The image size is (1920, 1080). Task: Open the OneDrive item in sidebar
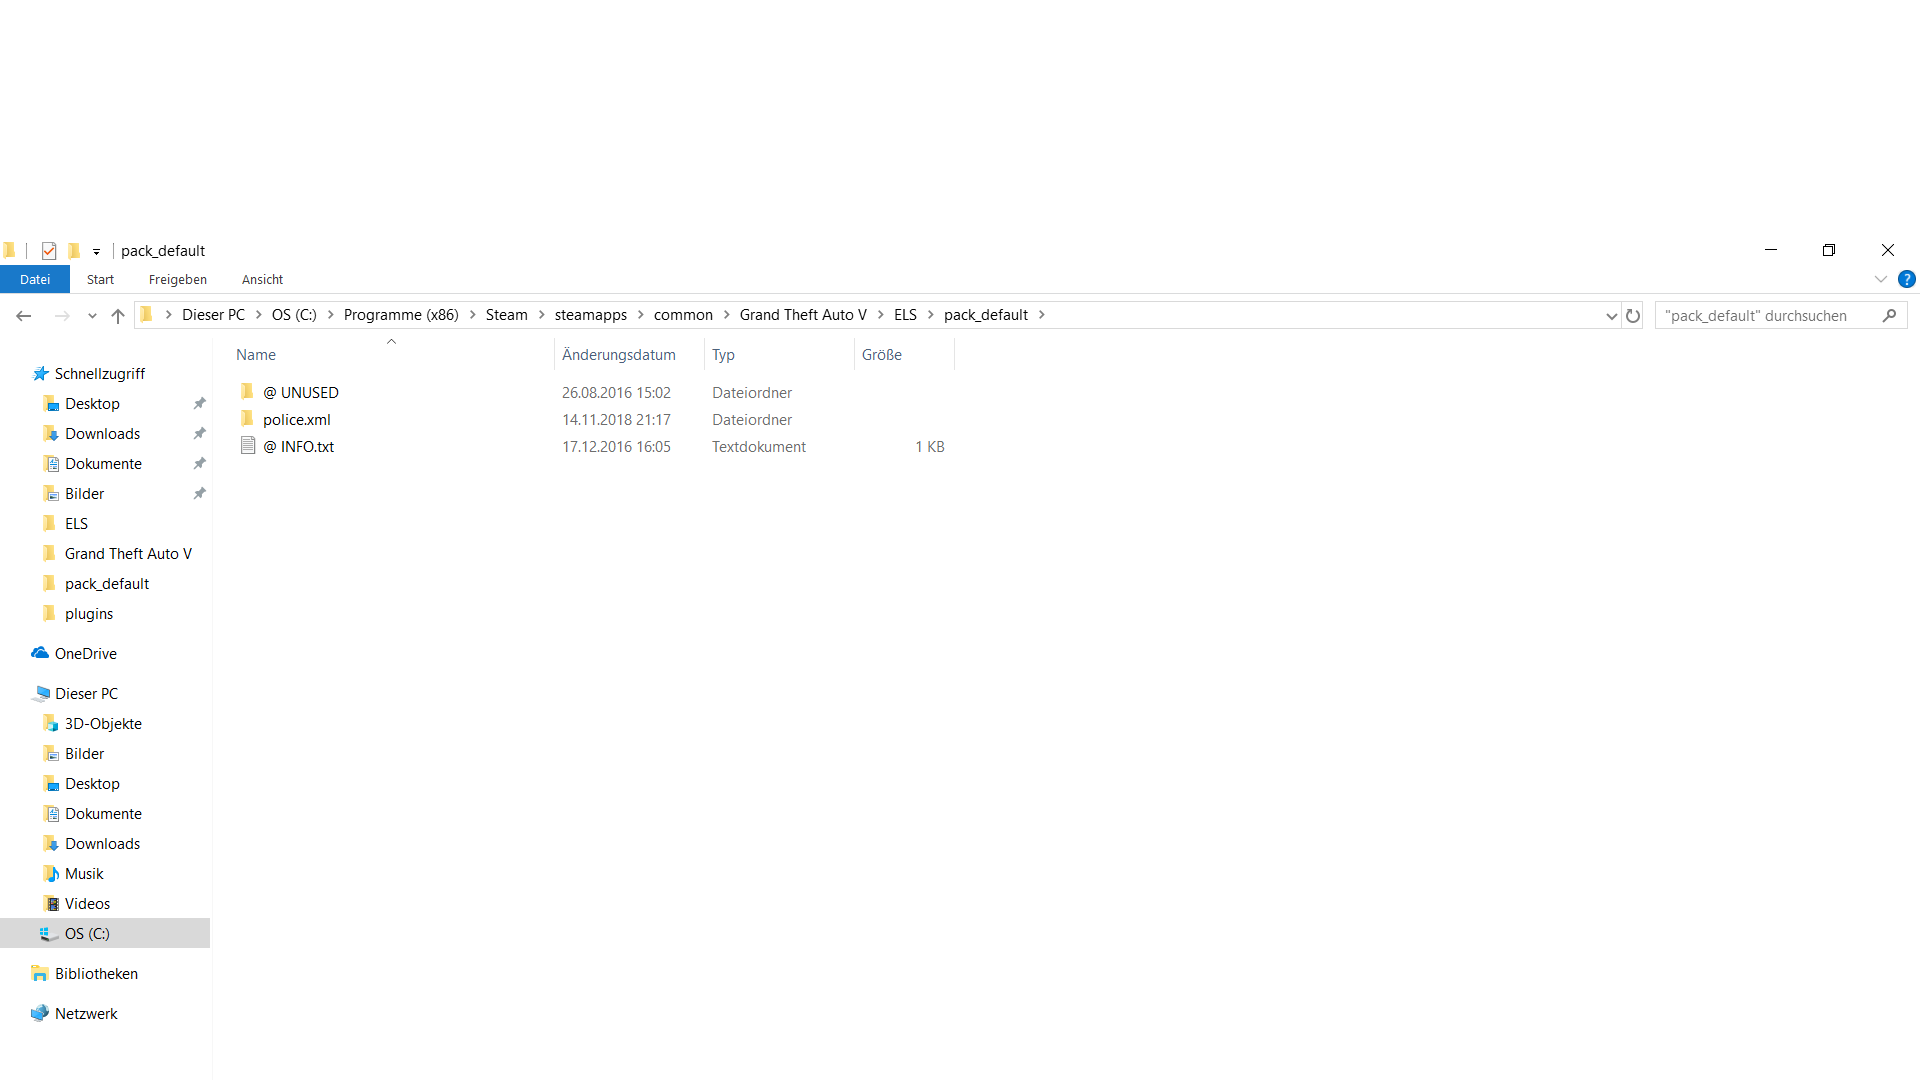86,654
